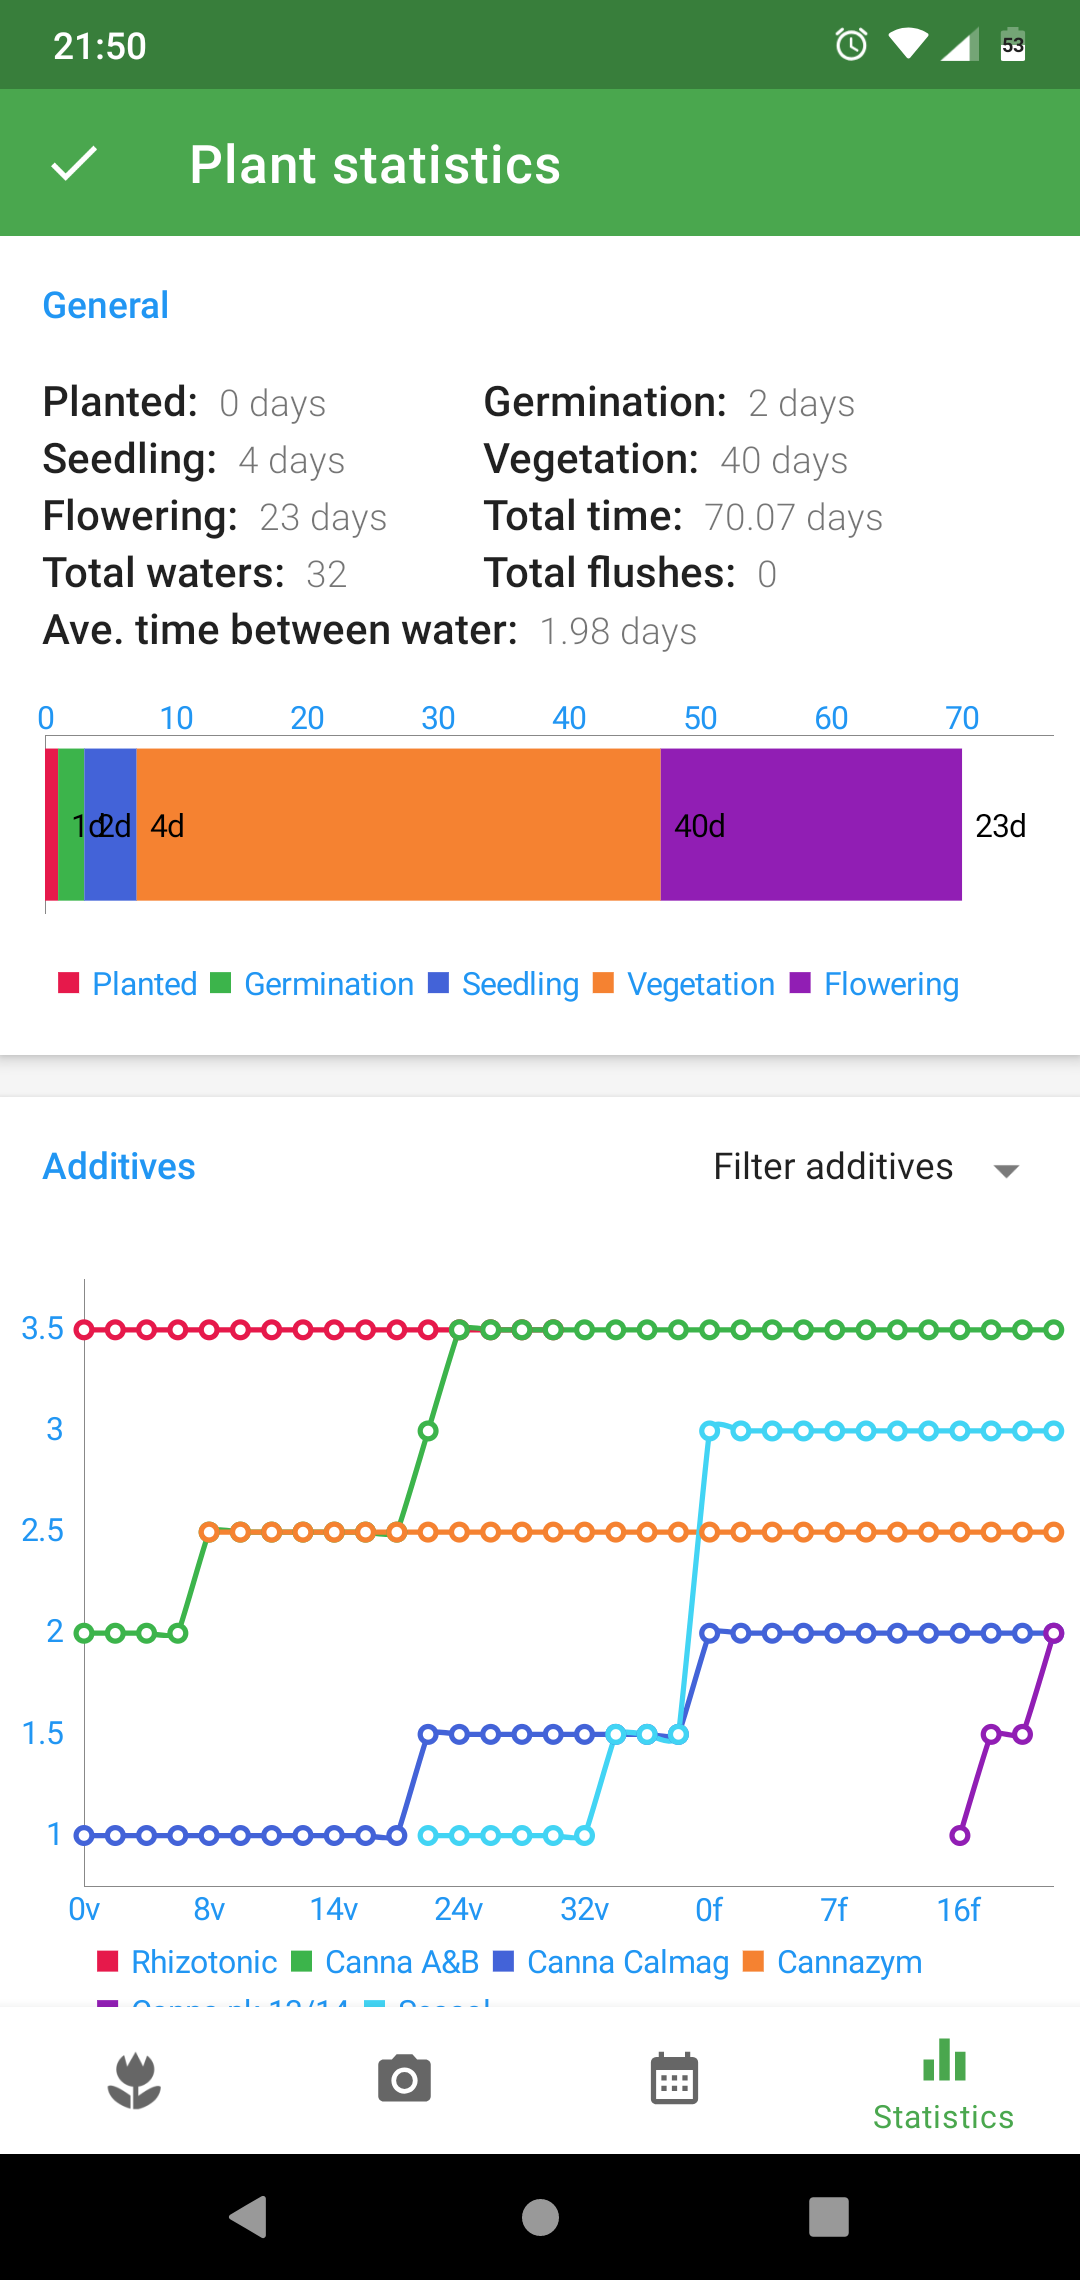Tap the purple Flowering bar segment
Screen dimensions: 1080x2280
pos(811,825)
